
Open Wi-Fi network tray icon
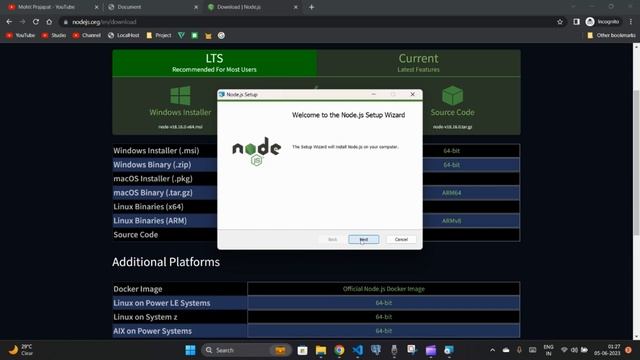coord(564,350)
